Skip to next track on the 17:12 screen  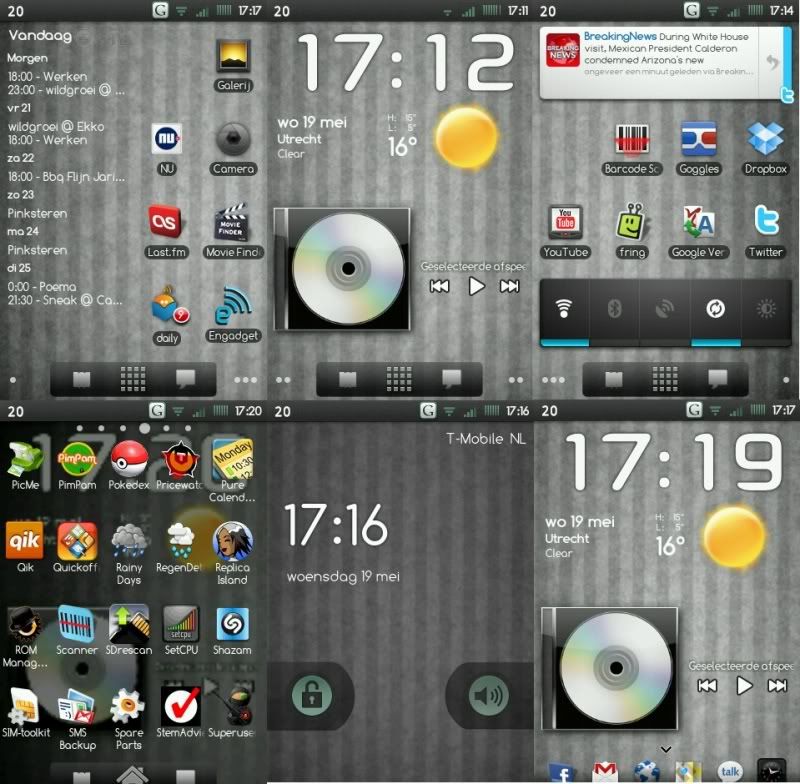coord(509,286)
